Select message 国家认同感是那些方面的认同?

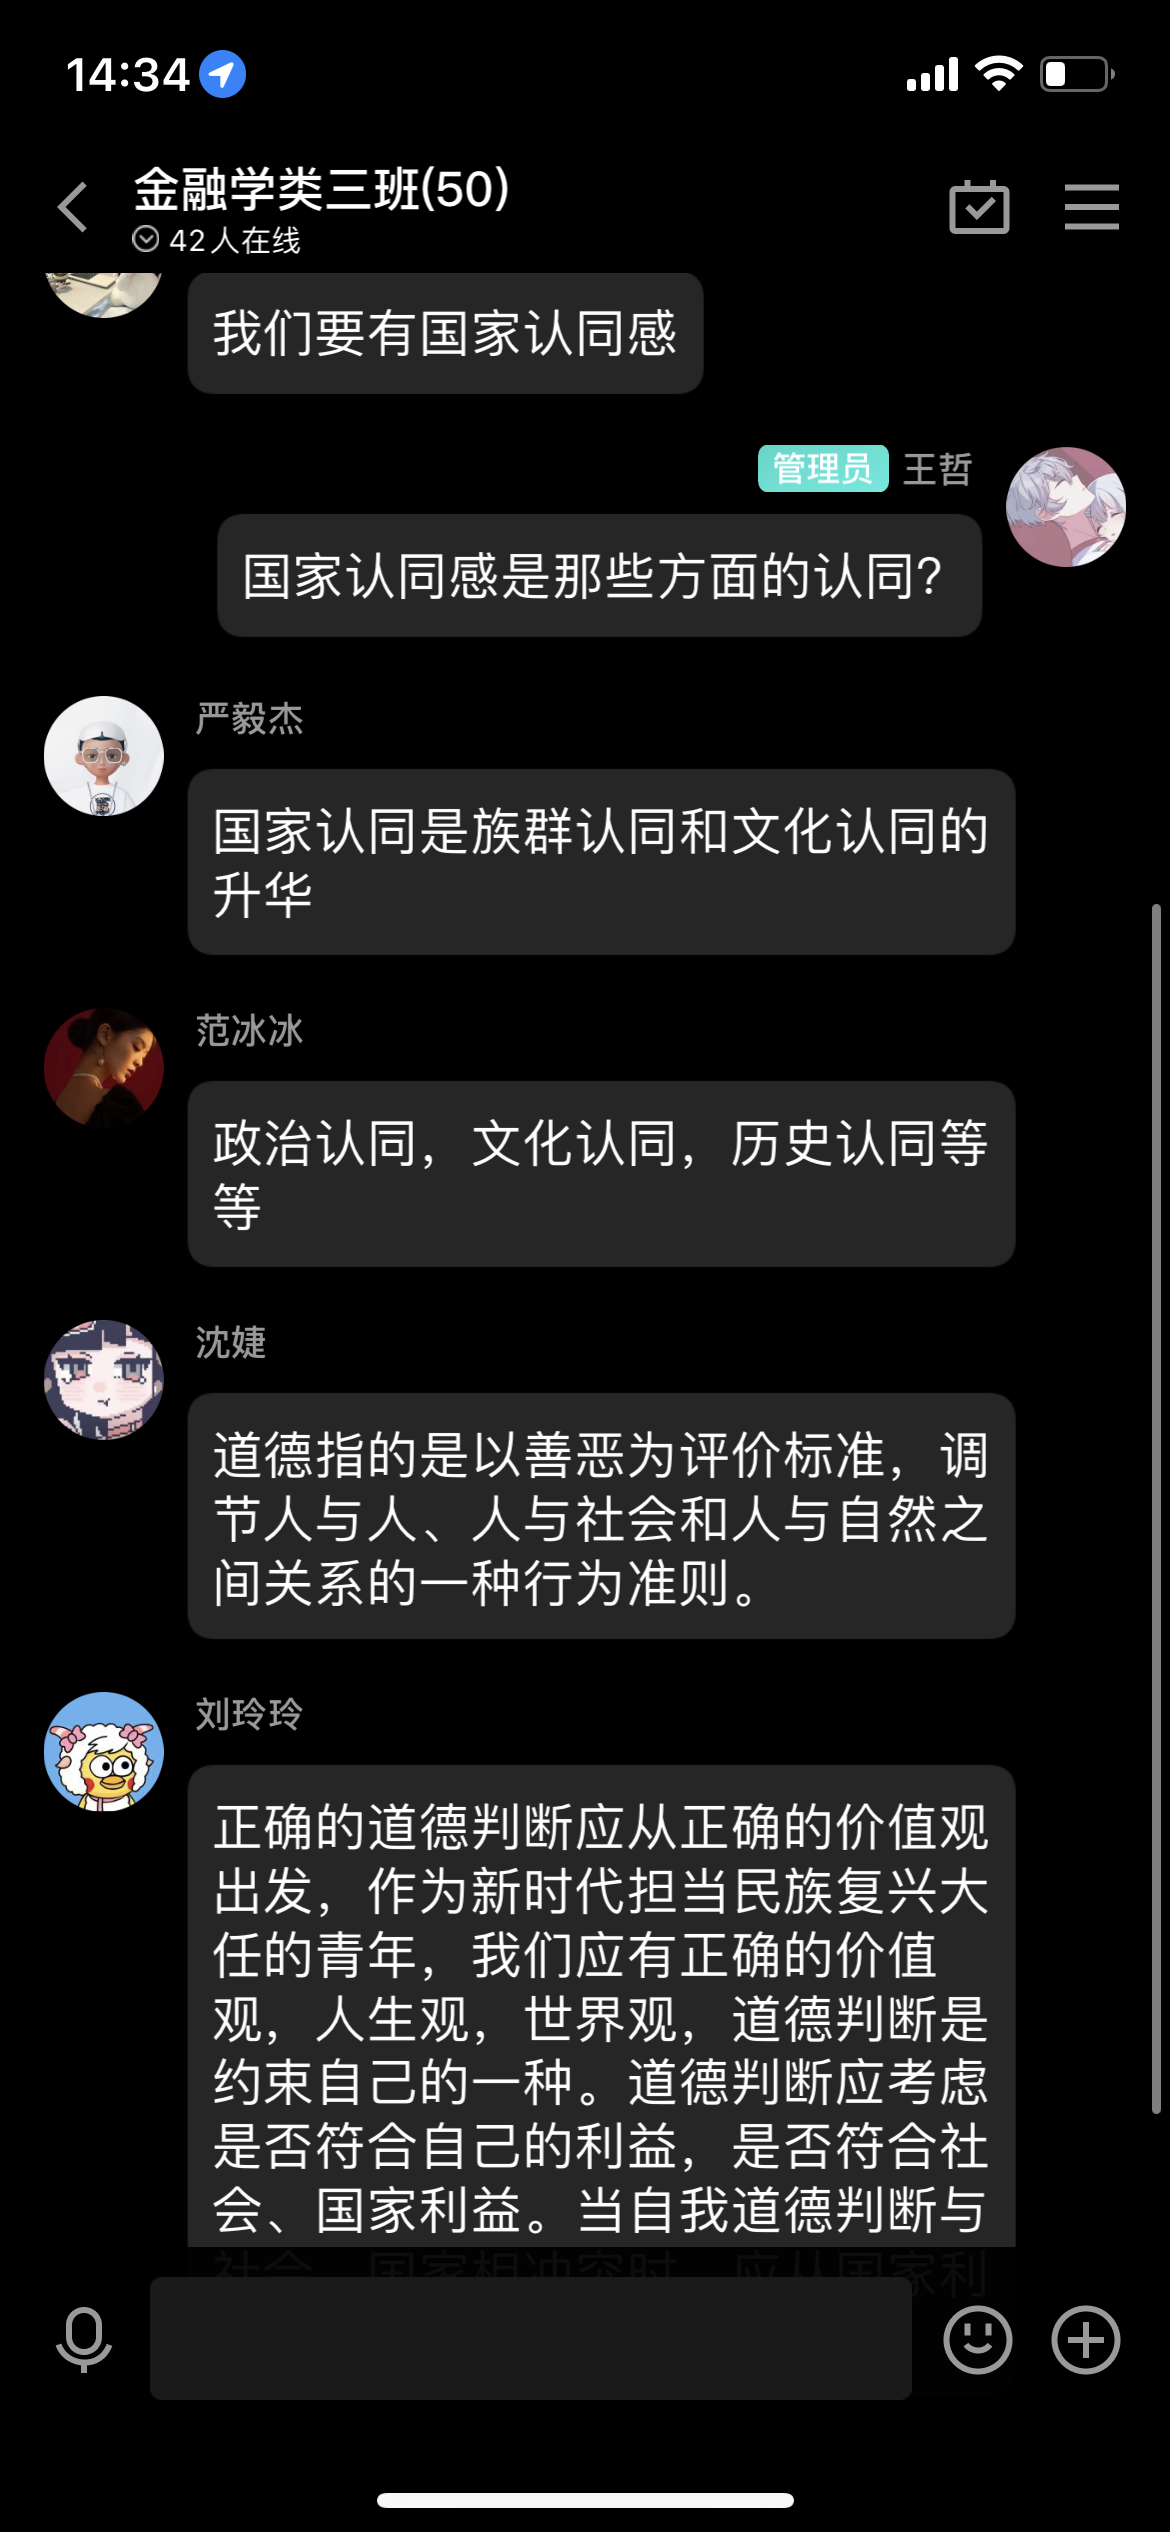tap(600, 576)
